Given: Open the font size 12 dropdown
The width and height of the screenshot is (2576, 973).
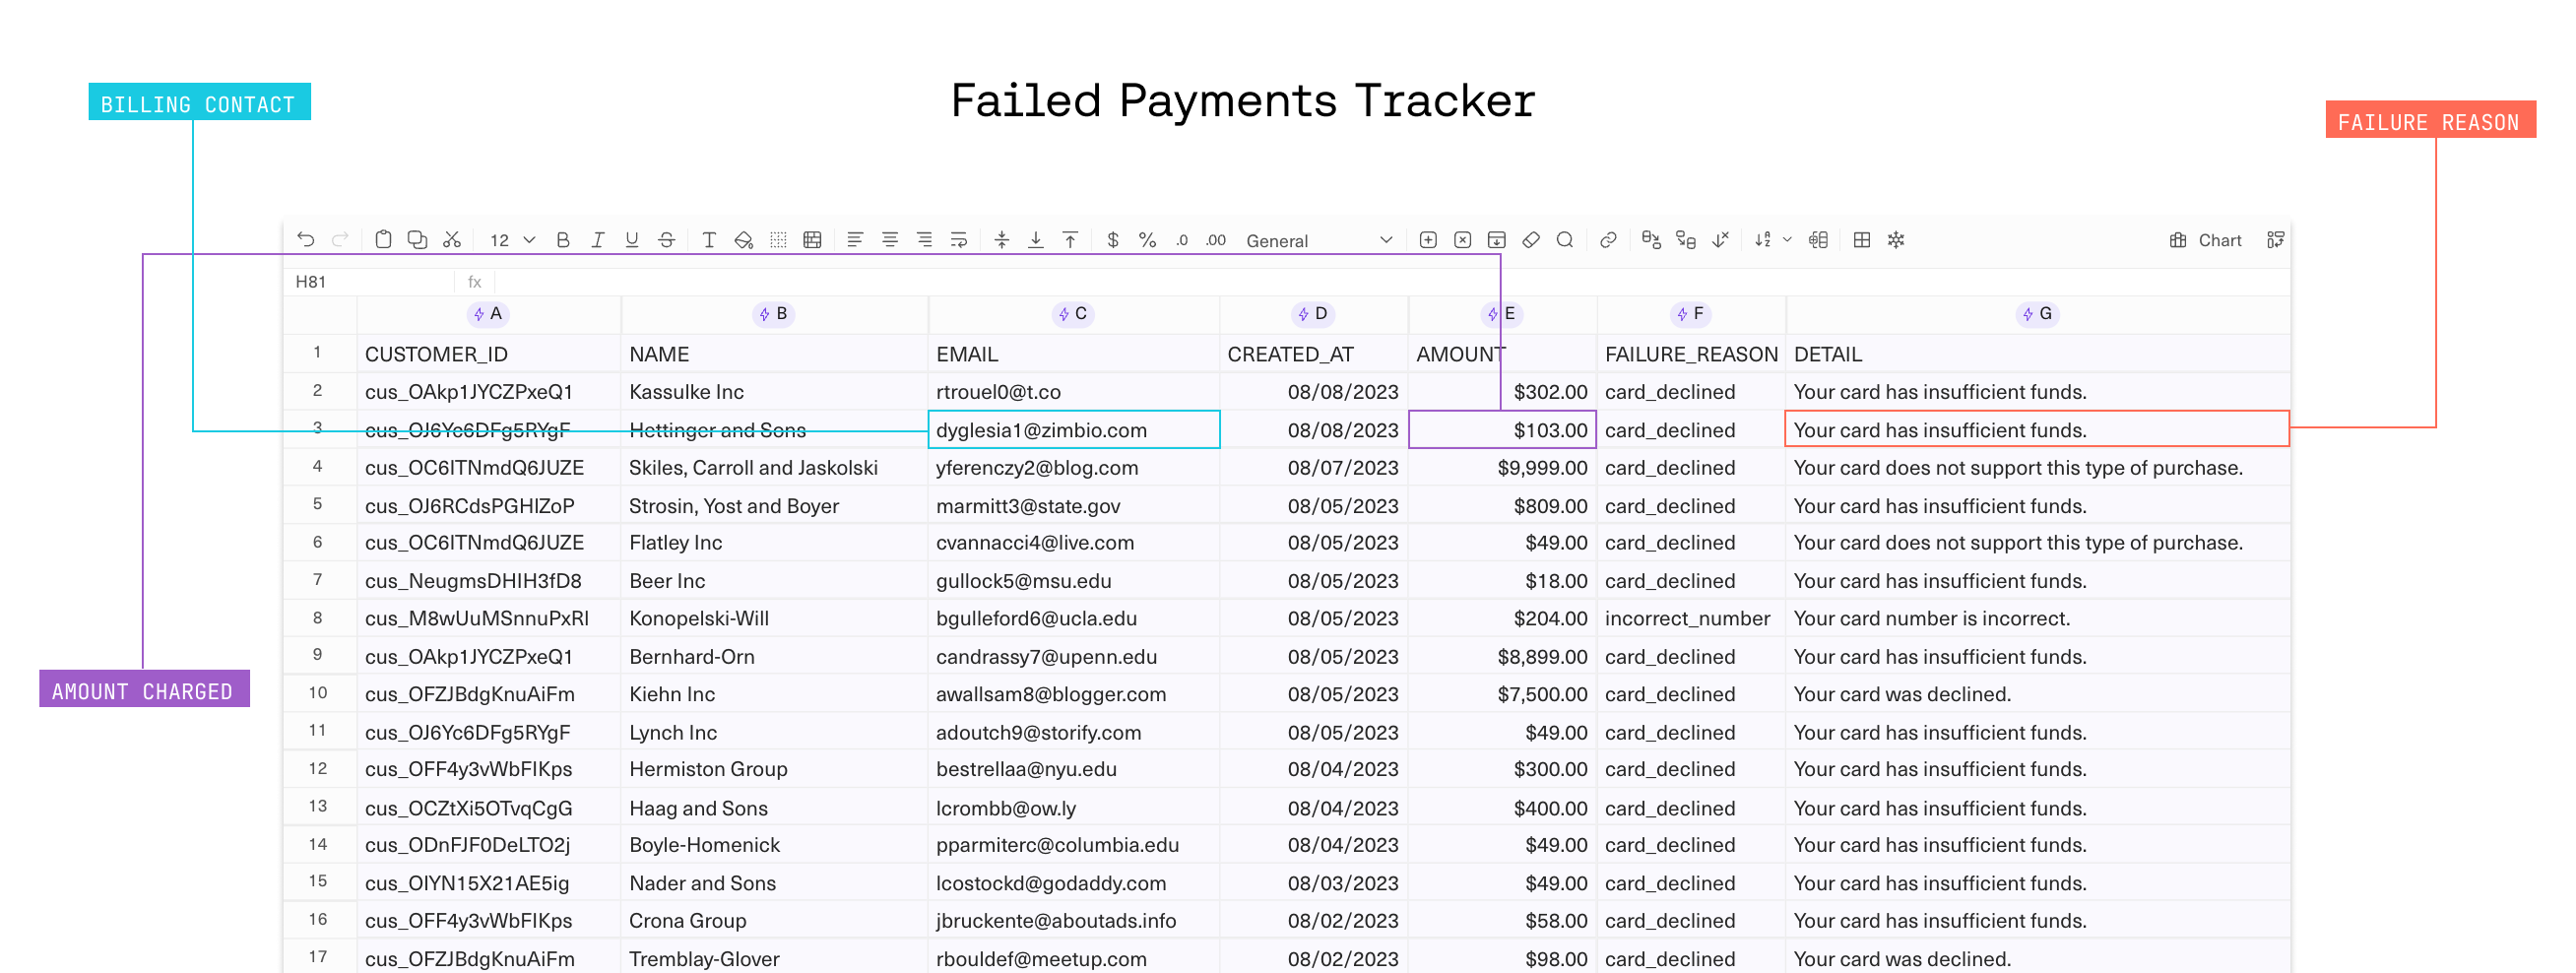Looking at the screenshot, I should tap(513, 240).
